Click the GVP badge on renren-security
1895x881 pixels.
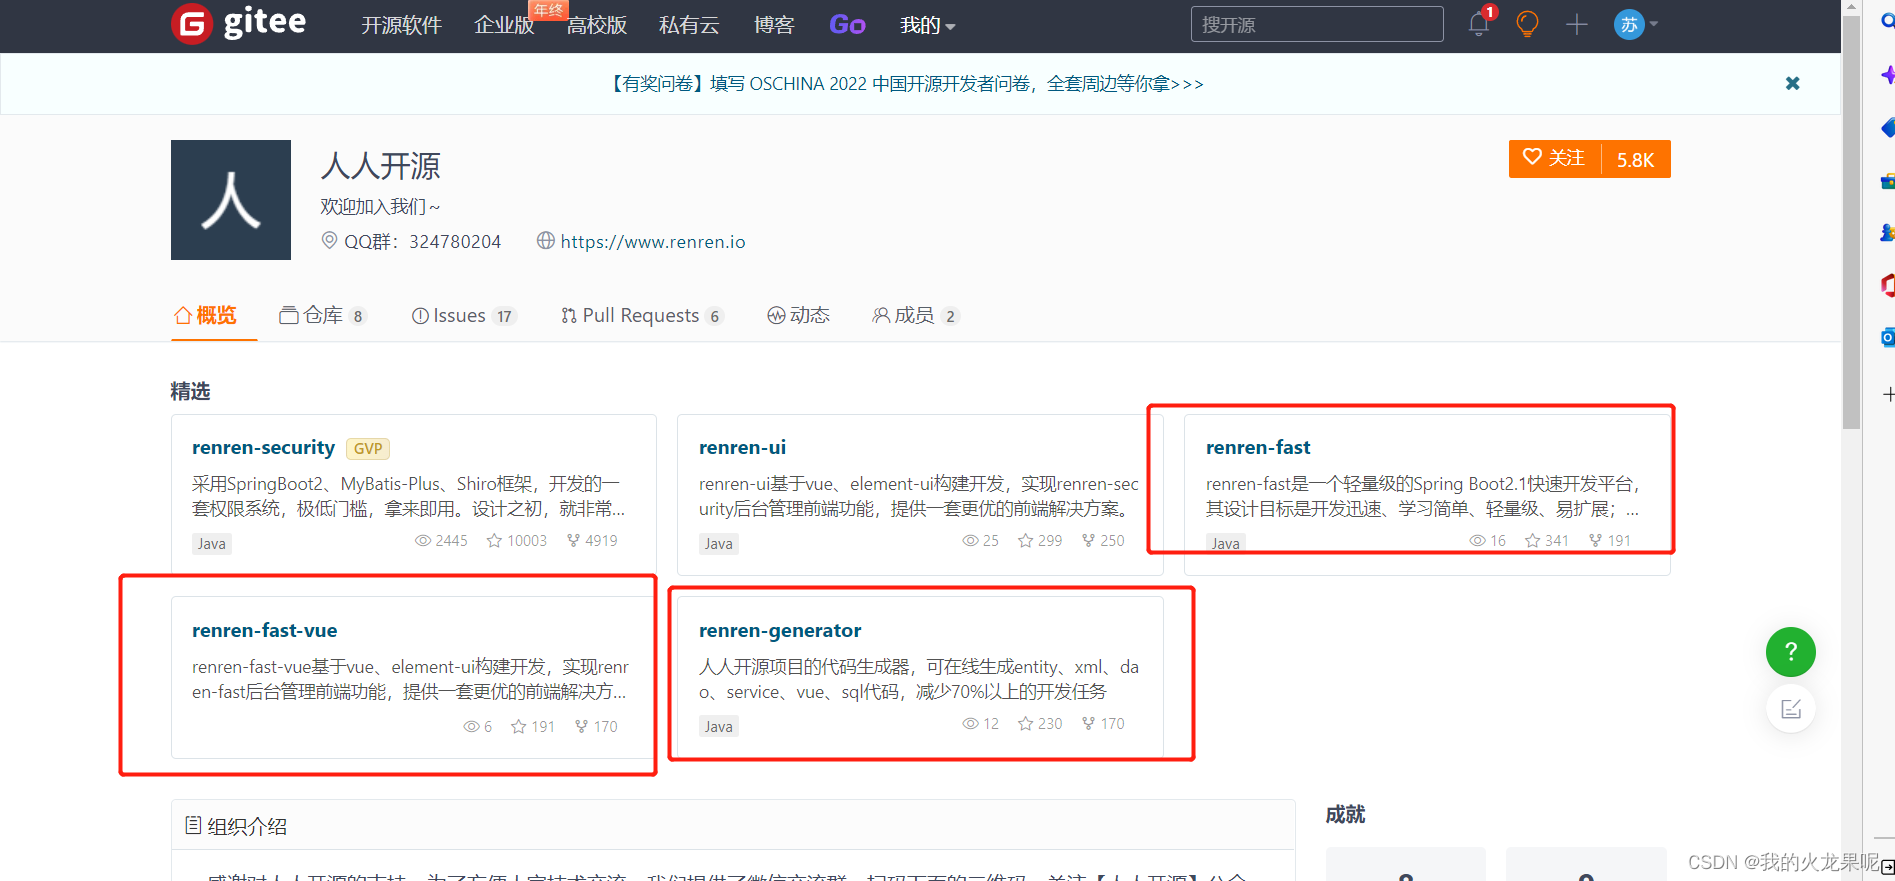(x=368, y=449)
